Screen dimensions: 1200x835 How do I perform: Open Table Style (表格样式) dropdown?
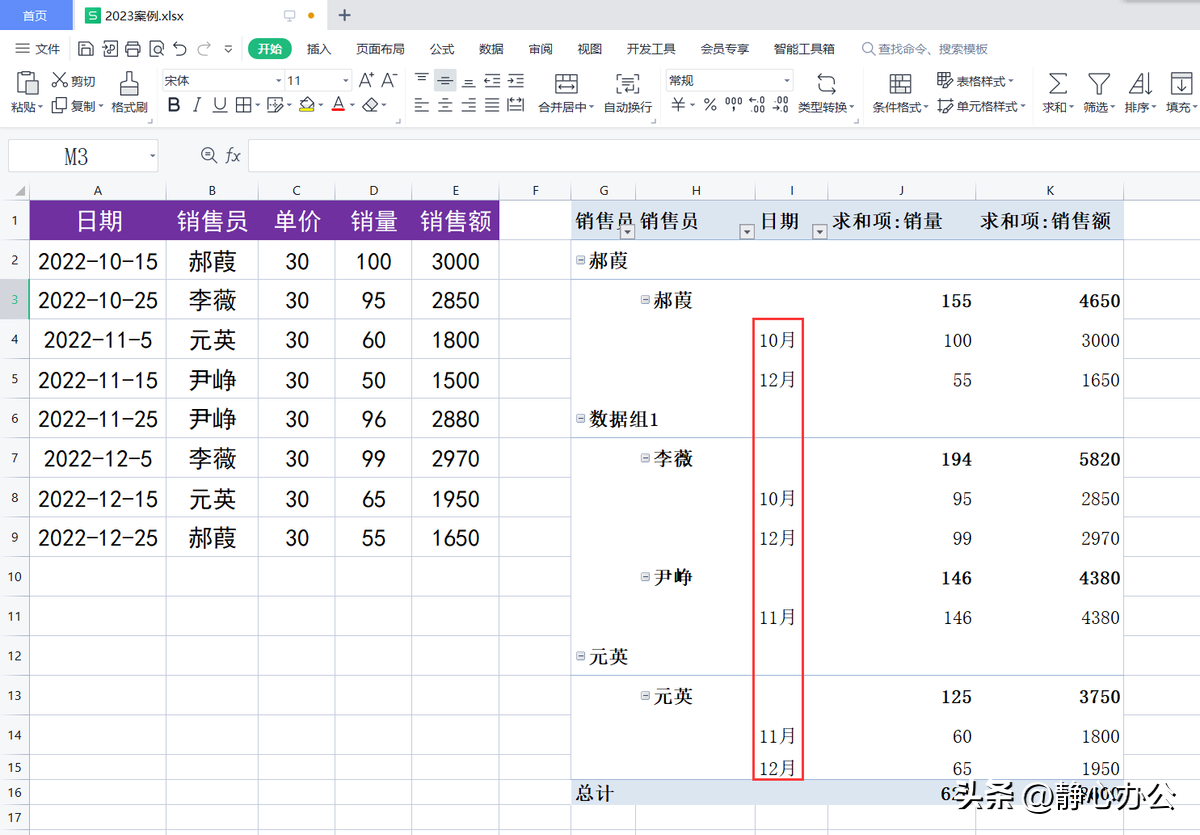[x=975, y=80]
